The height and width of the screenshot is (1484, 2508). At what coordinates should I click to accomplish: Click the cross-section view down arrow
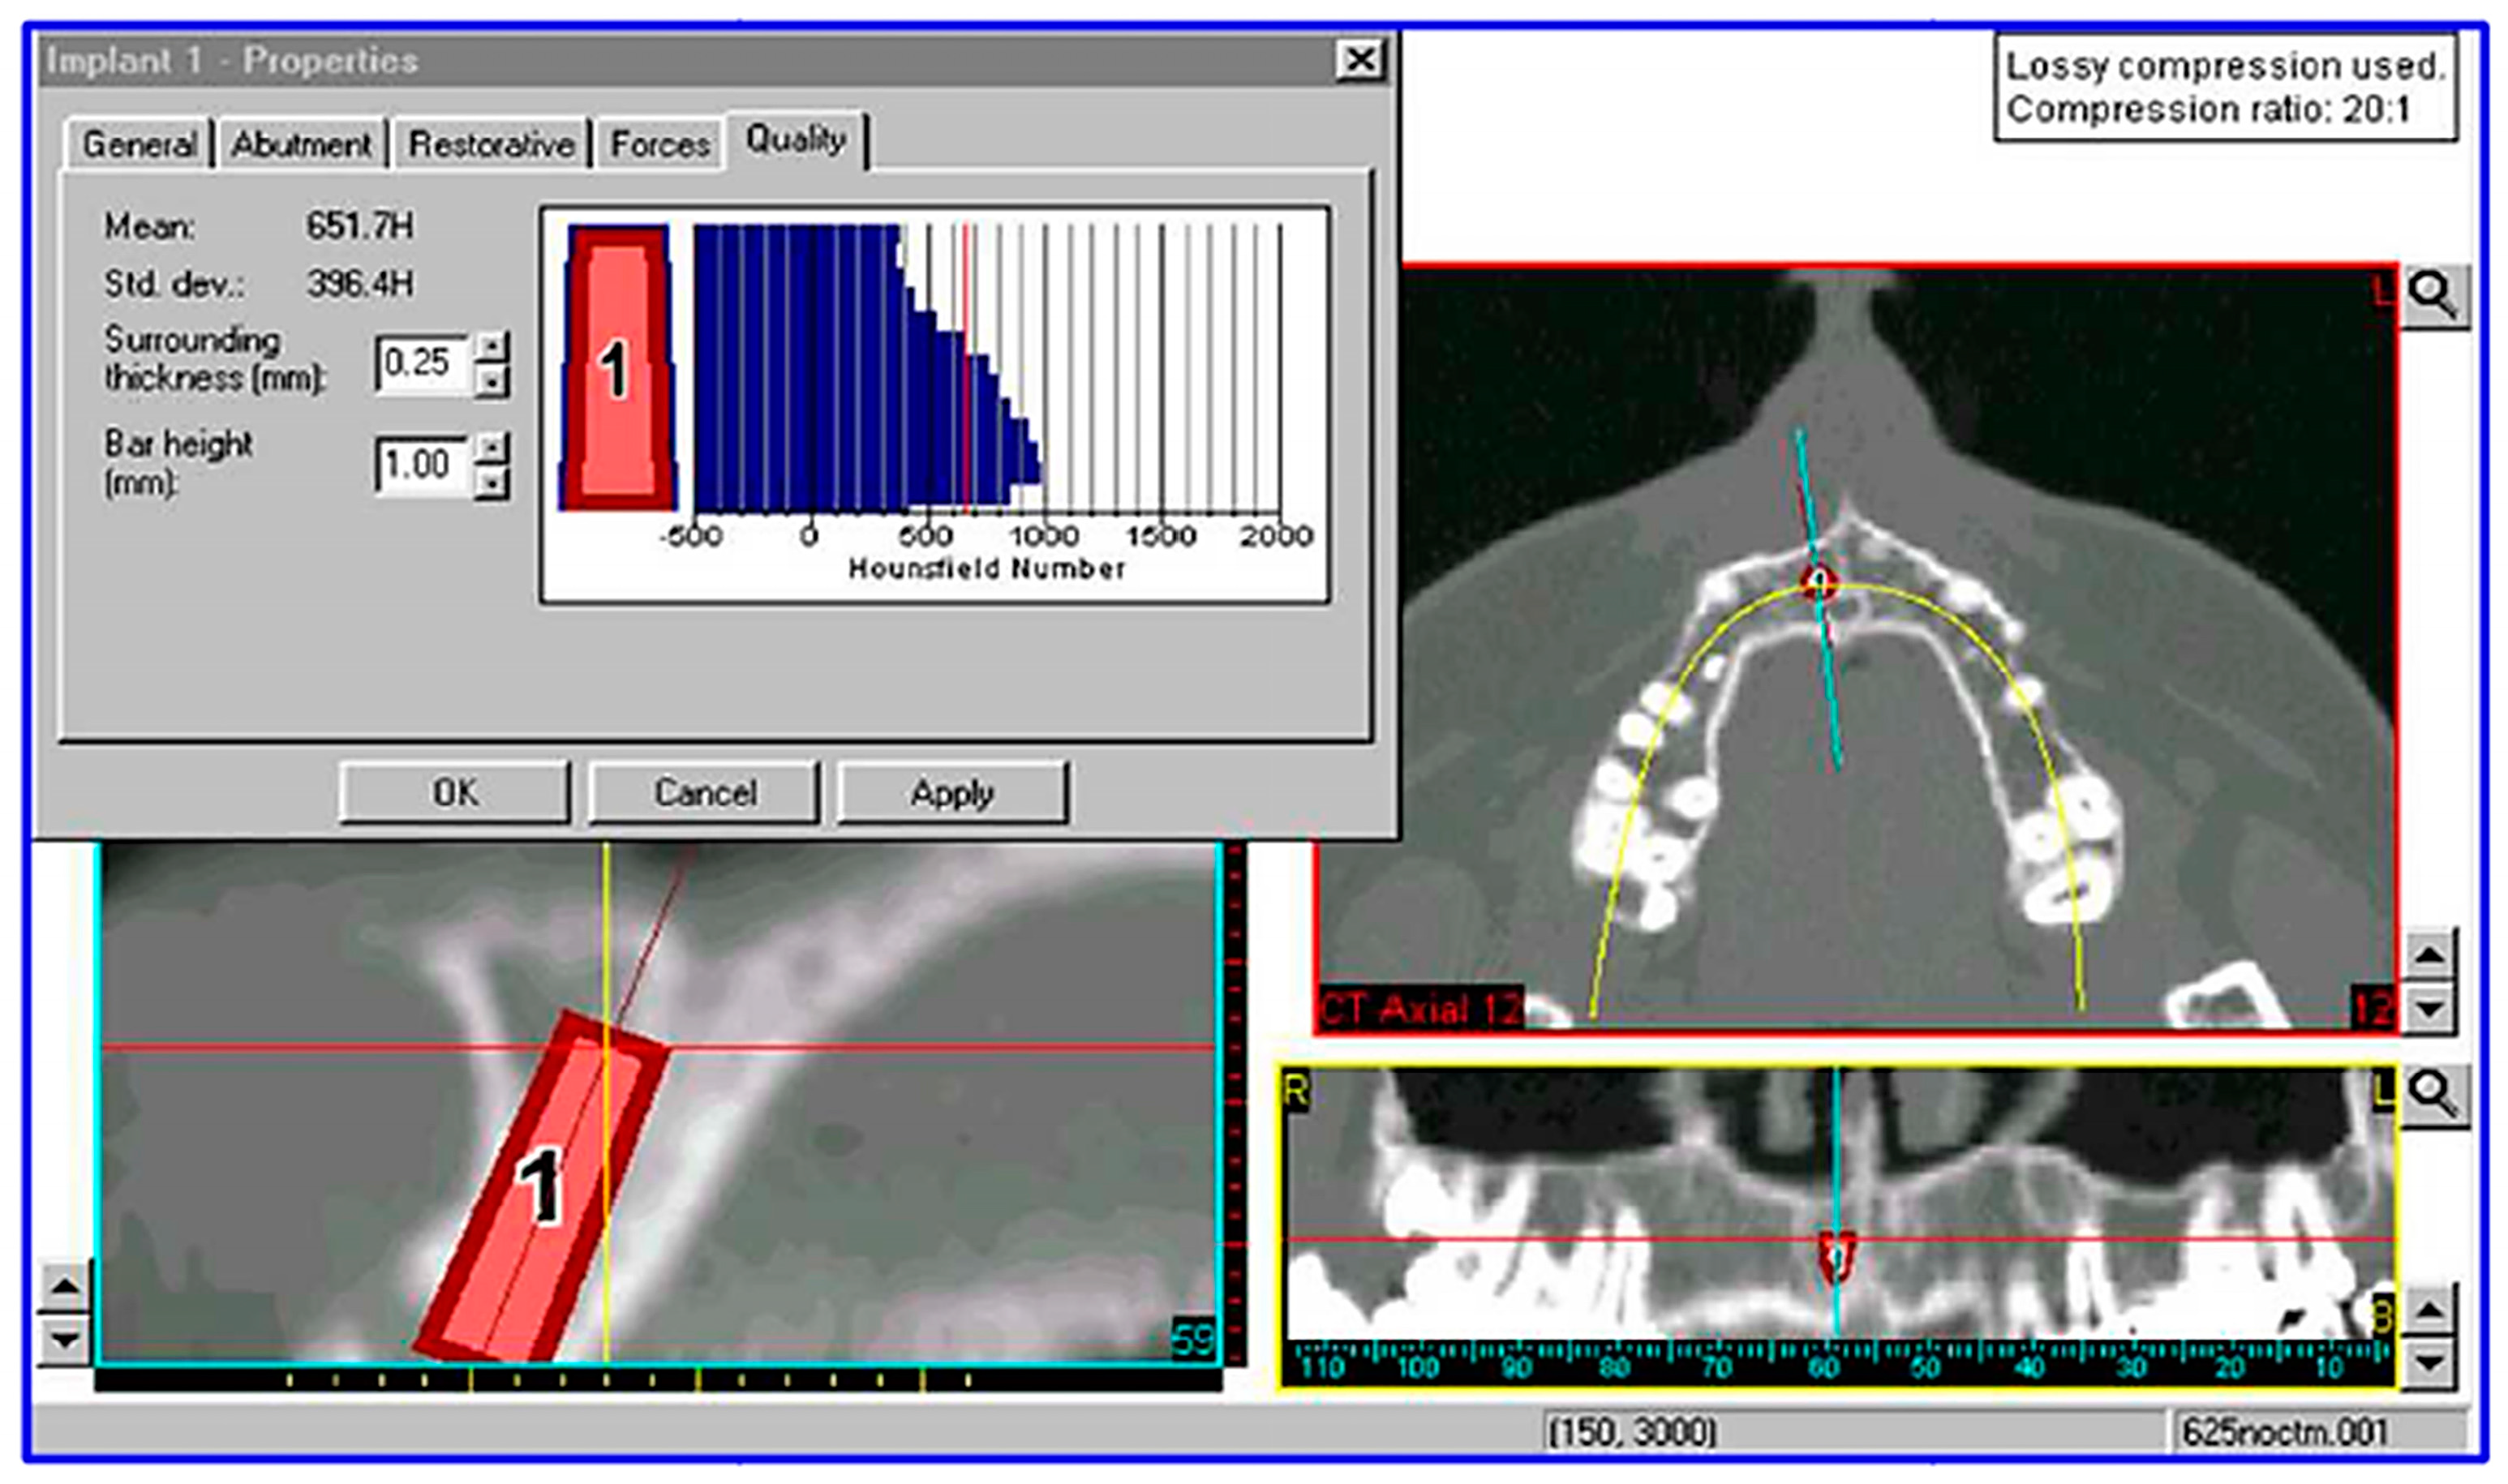(64, 1340)
